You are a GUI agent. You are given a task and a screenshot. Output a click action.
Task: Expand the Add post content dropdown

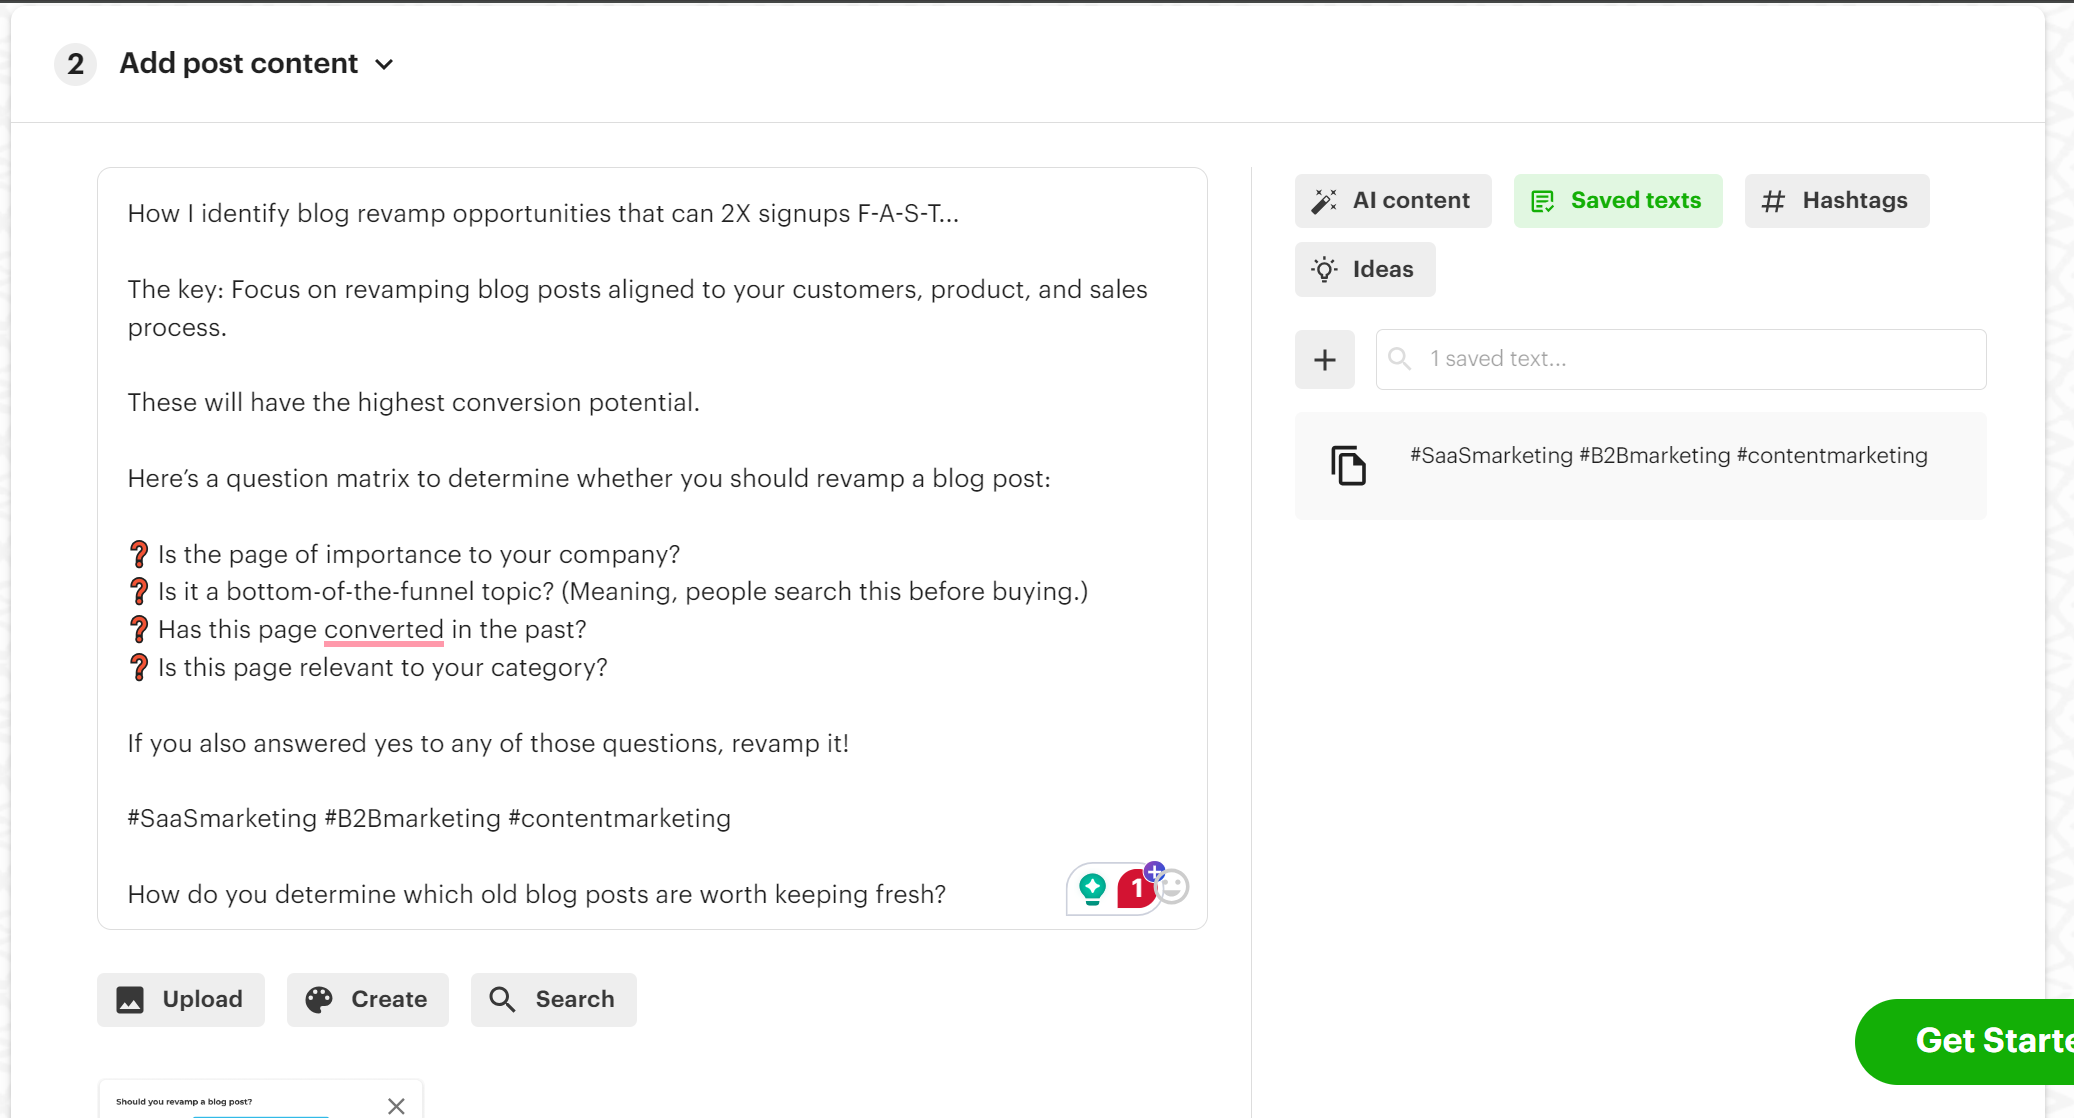coord(383,63)
